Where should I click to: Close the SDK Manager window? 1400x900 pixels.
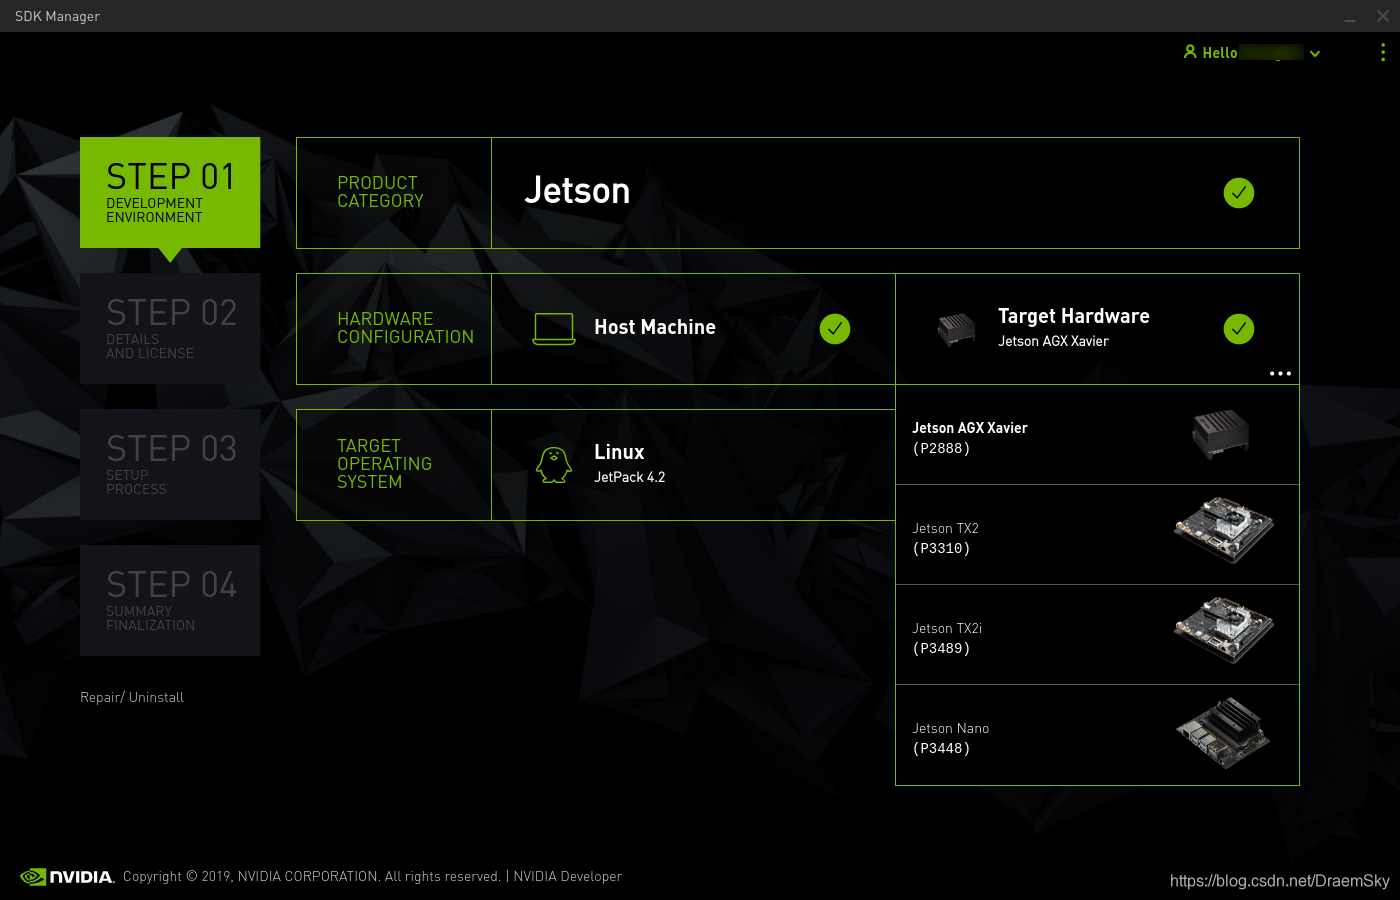(1383, 16)
